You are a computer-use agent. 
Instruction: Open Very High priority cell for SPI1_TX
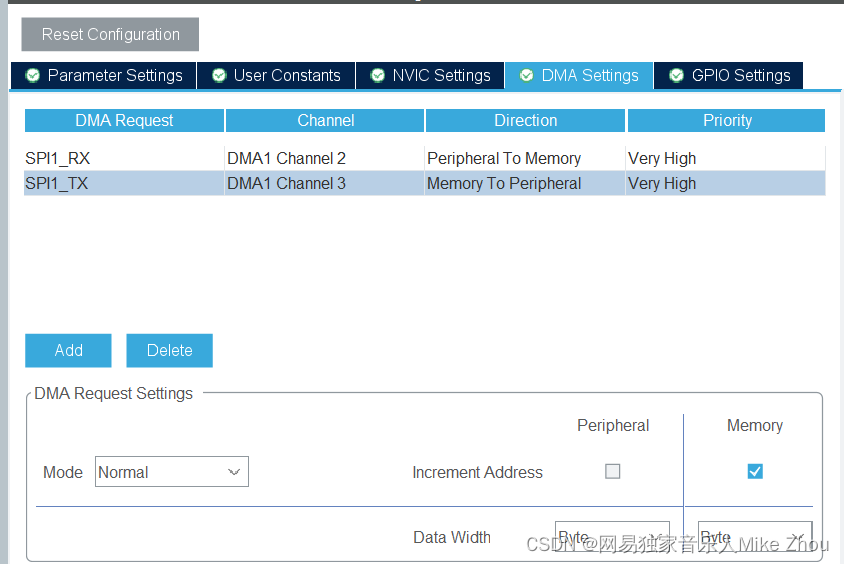pos(725,183)
